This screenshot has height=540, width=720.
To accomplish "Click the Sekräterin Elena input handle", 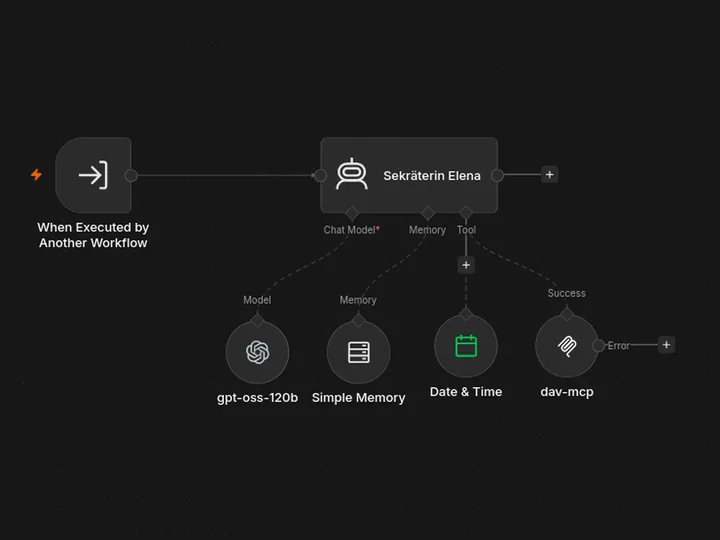I will click(x=321, y=175).
